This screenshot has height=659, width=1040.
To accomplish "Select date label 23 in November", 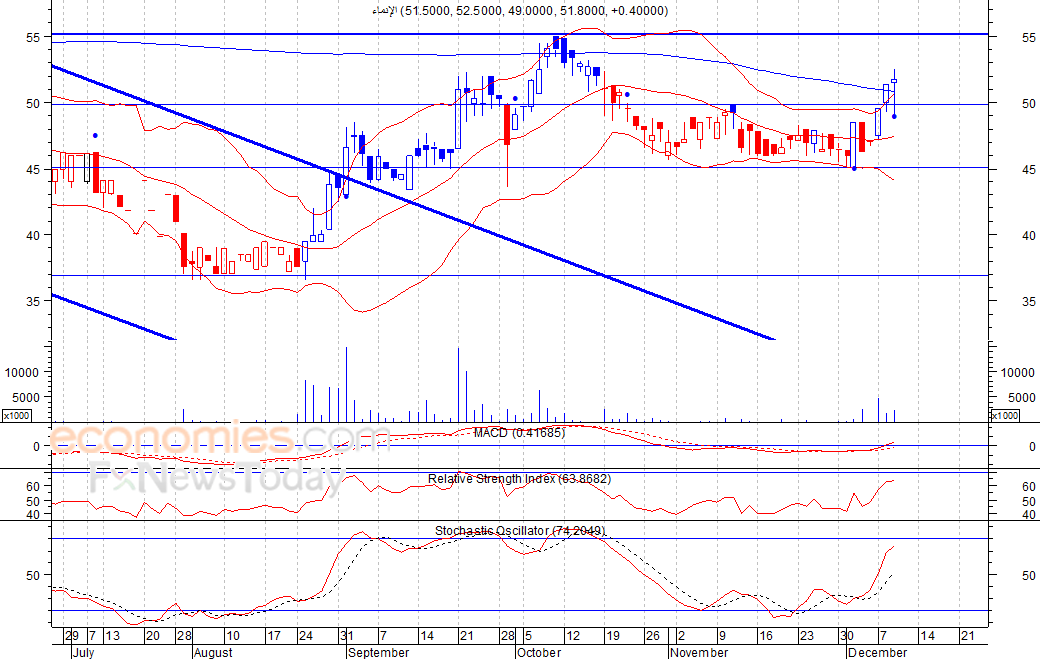I will (806, 636).
